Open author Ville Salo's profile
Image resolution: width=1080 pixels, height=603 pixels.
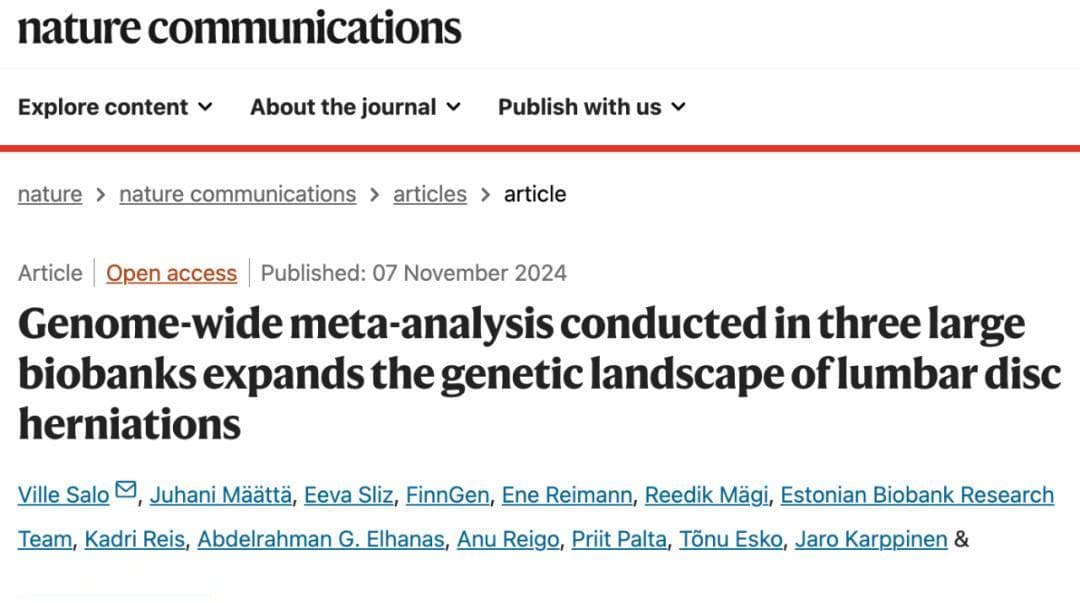[63, 495]
